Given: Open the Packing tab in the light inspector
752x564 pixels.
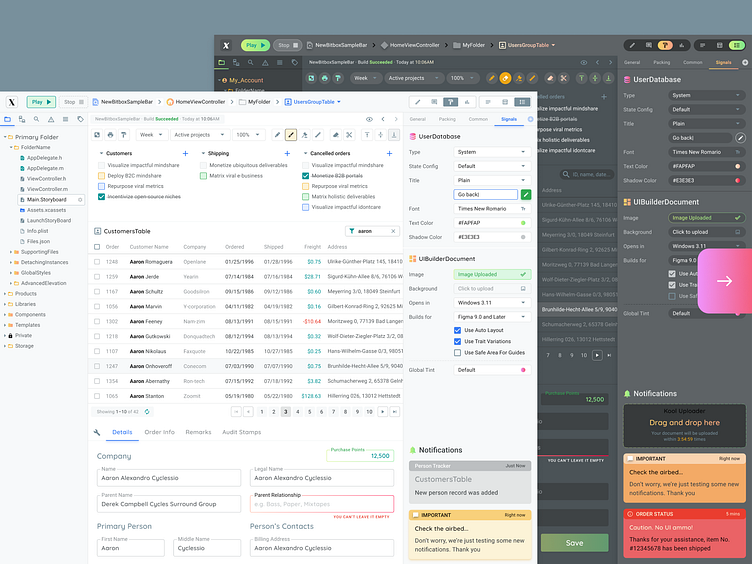Looking at the screenshot, I should pos(447,119).
